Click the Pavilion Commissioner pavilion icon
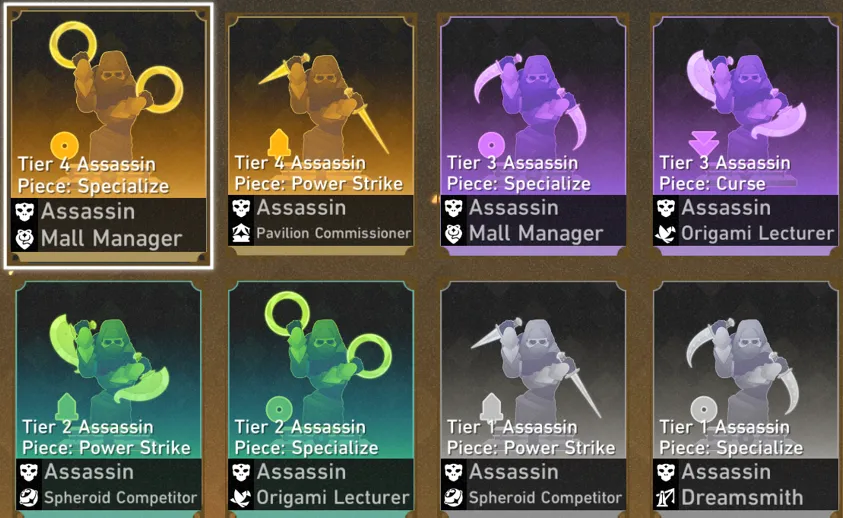843x518 pixels. (241, 233)
